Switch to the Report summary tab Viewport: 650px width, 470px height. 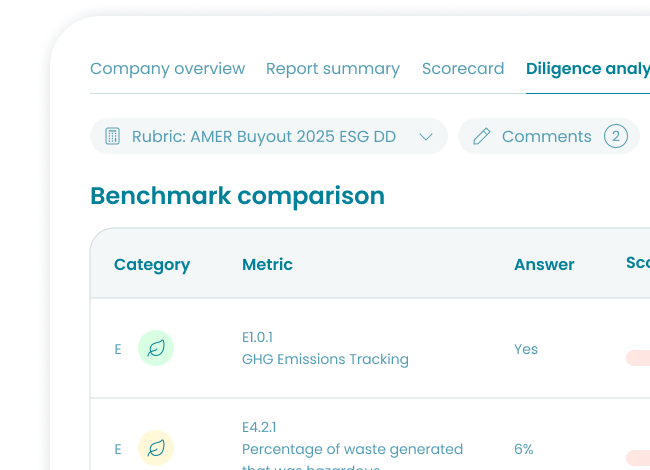point(333,69)
